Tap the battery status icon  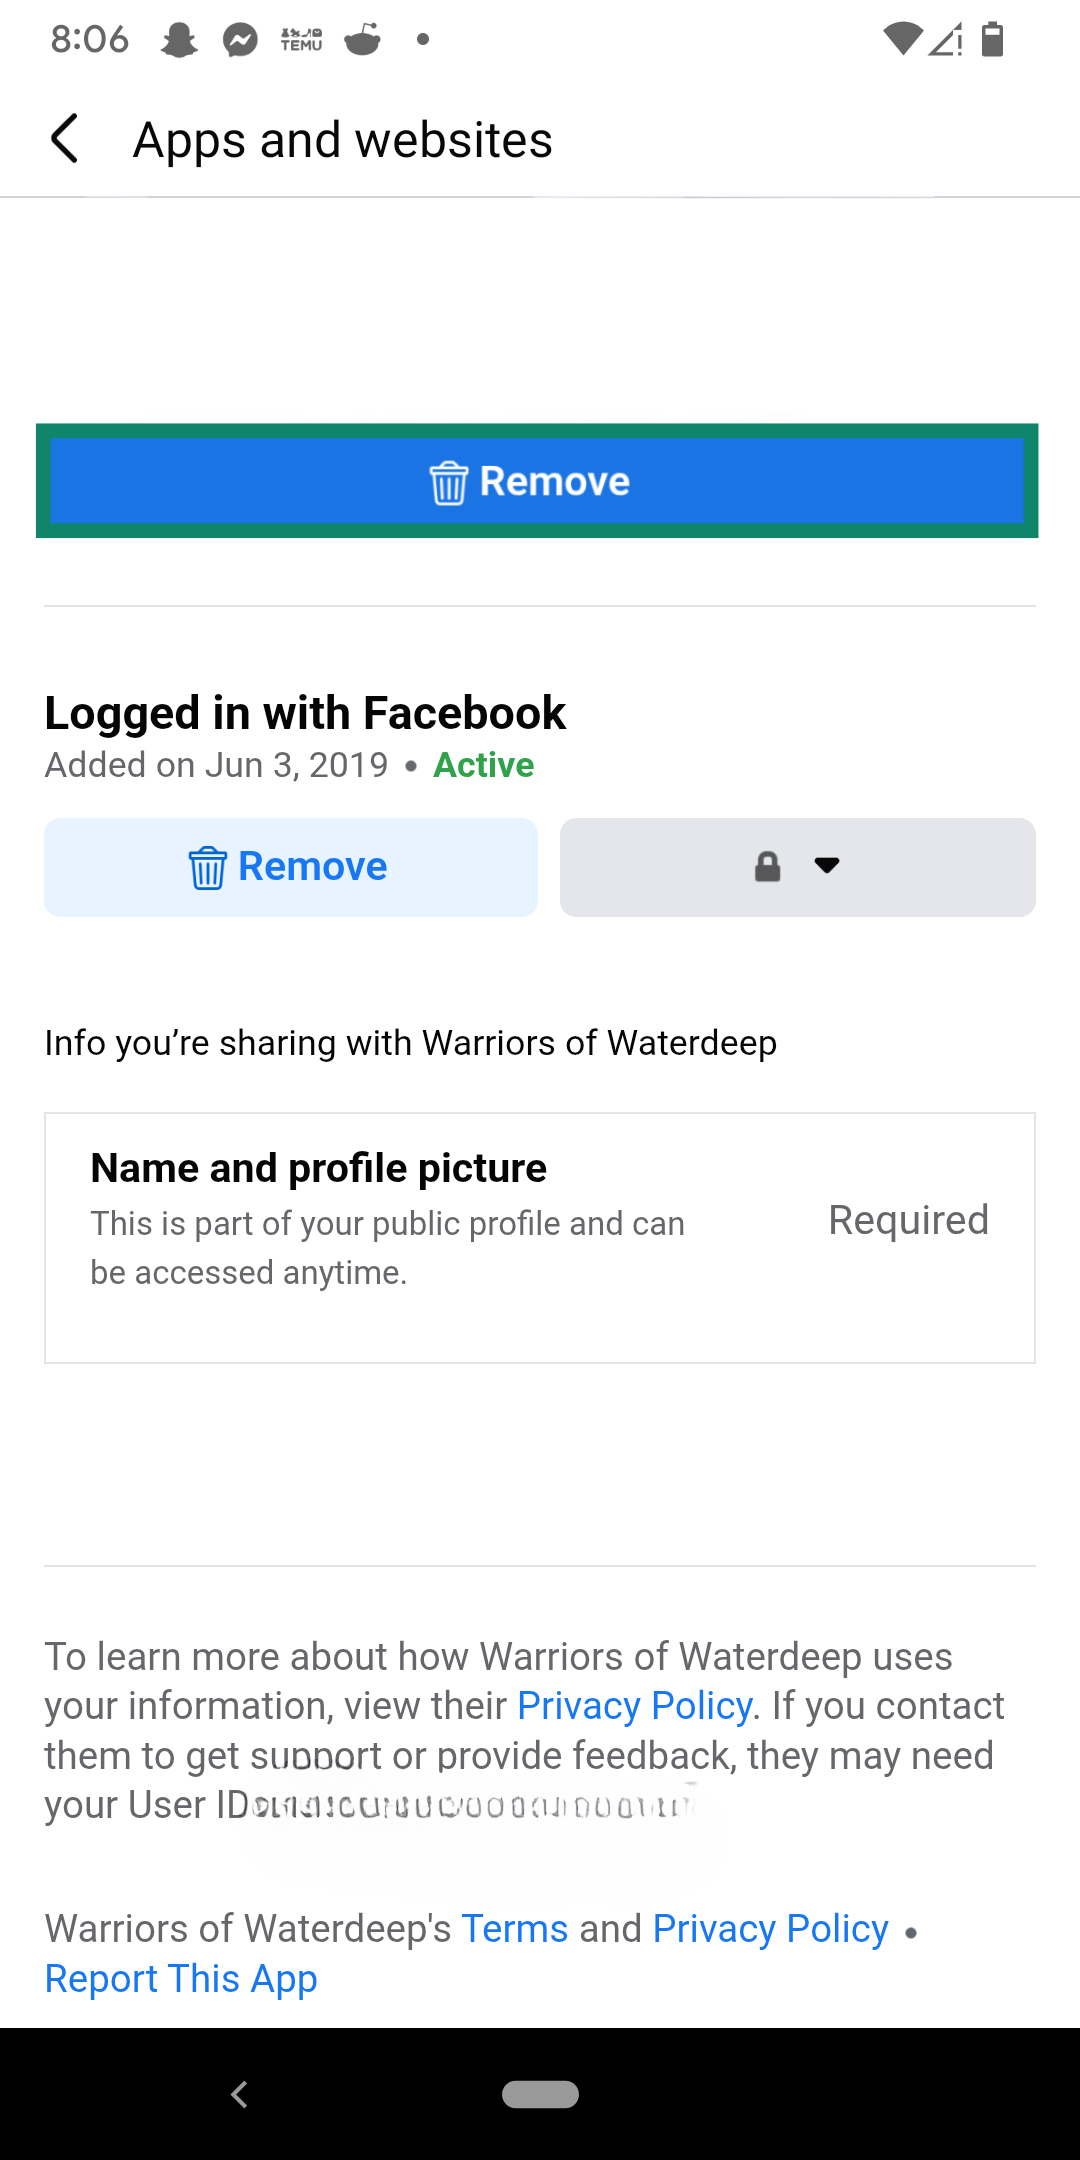pyautogui.click(x=991, y=38)
